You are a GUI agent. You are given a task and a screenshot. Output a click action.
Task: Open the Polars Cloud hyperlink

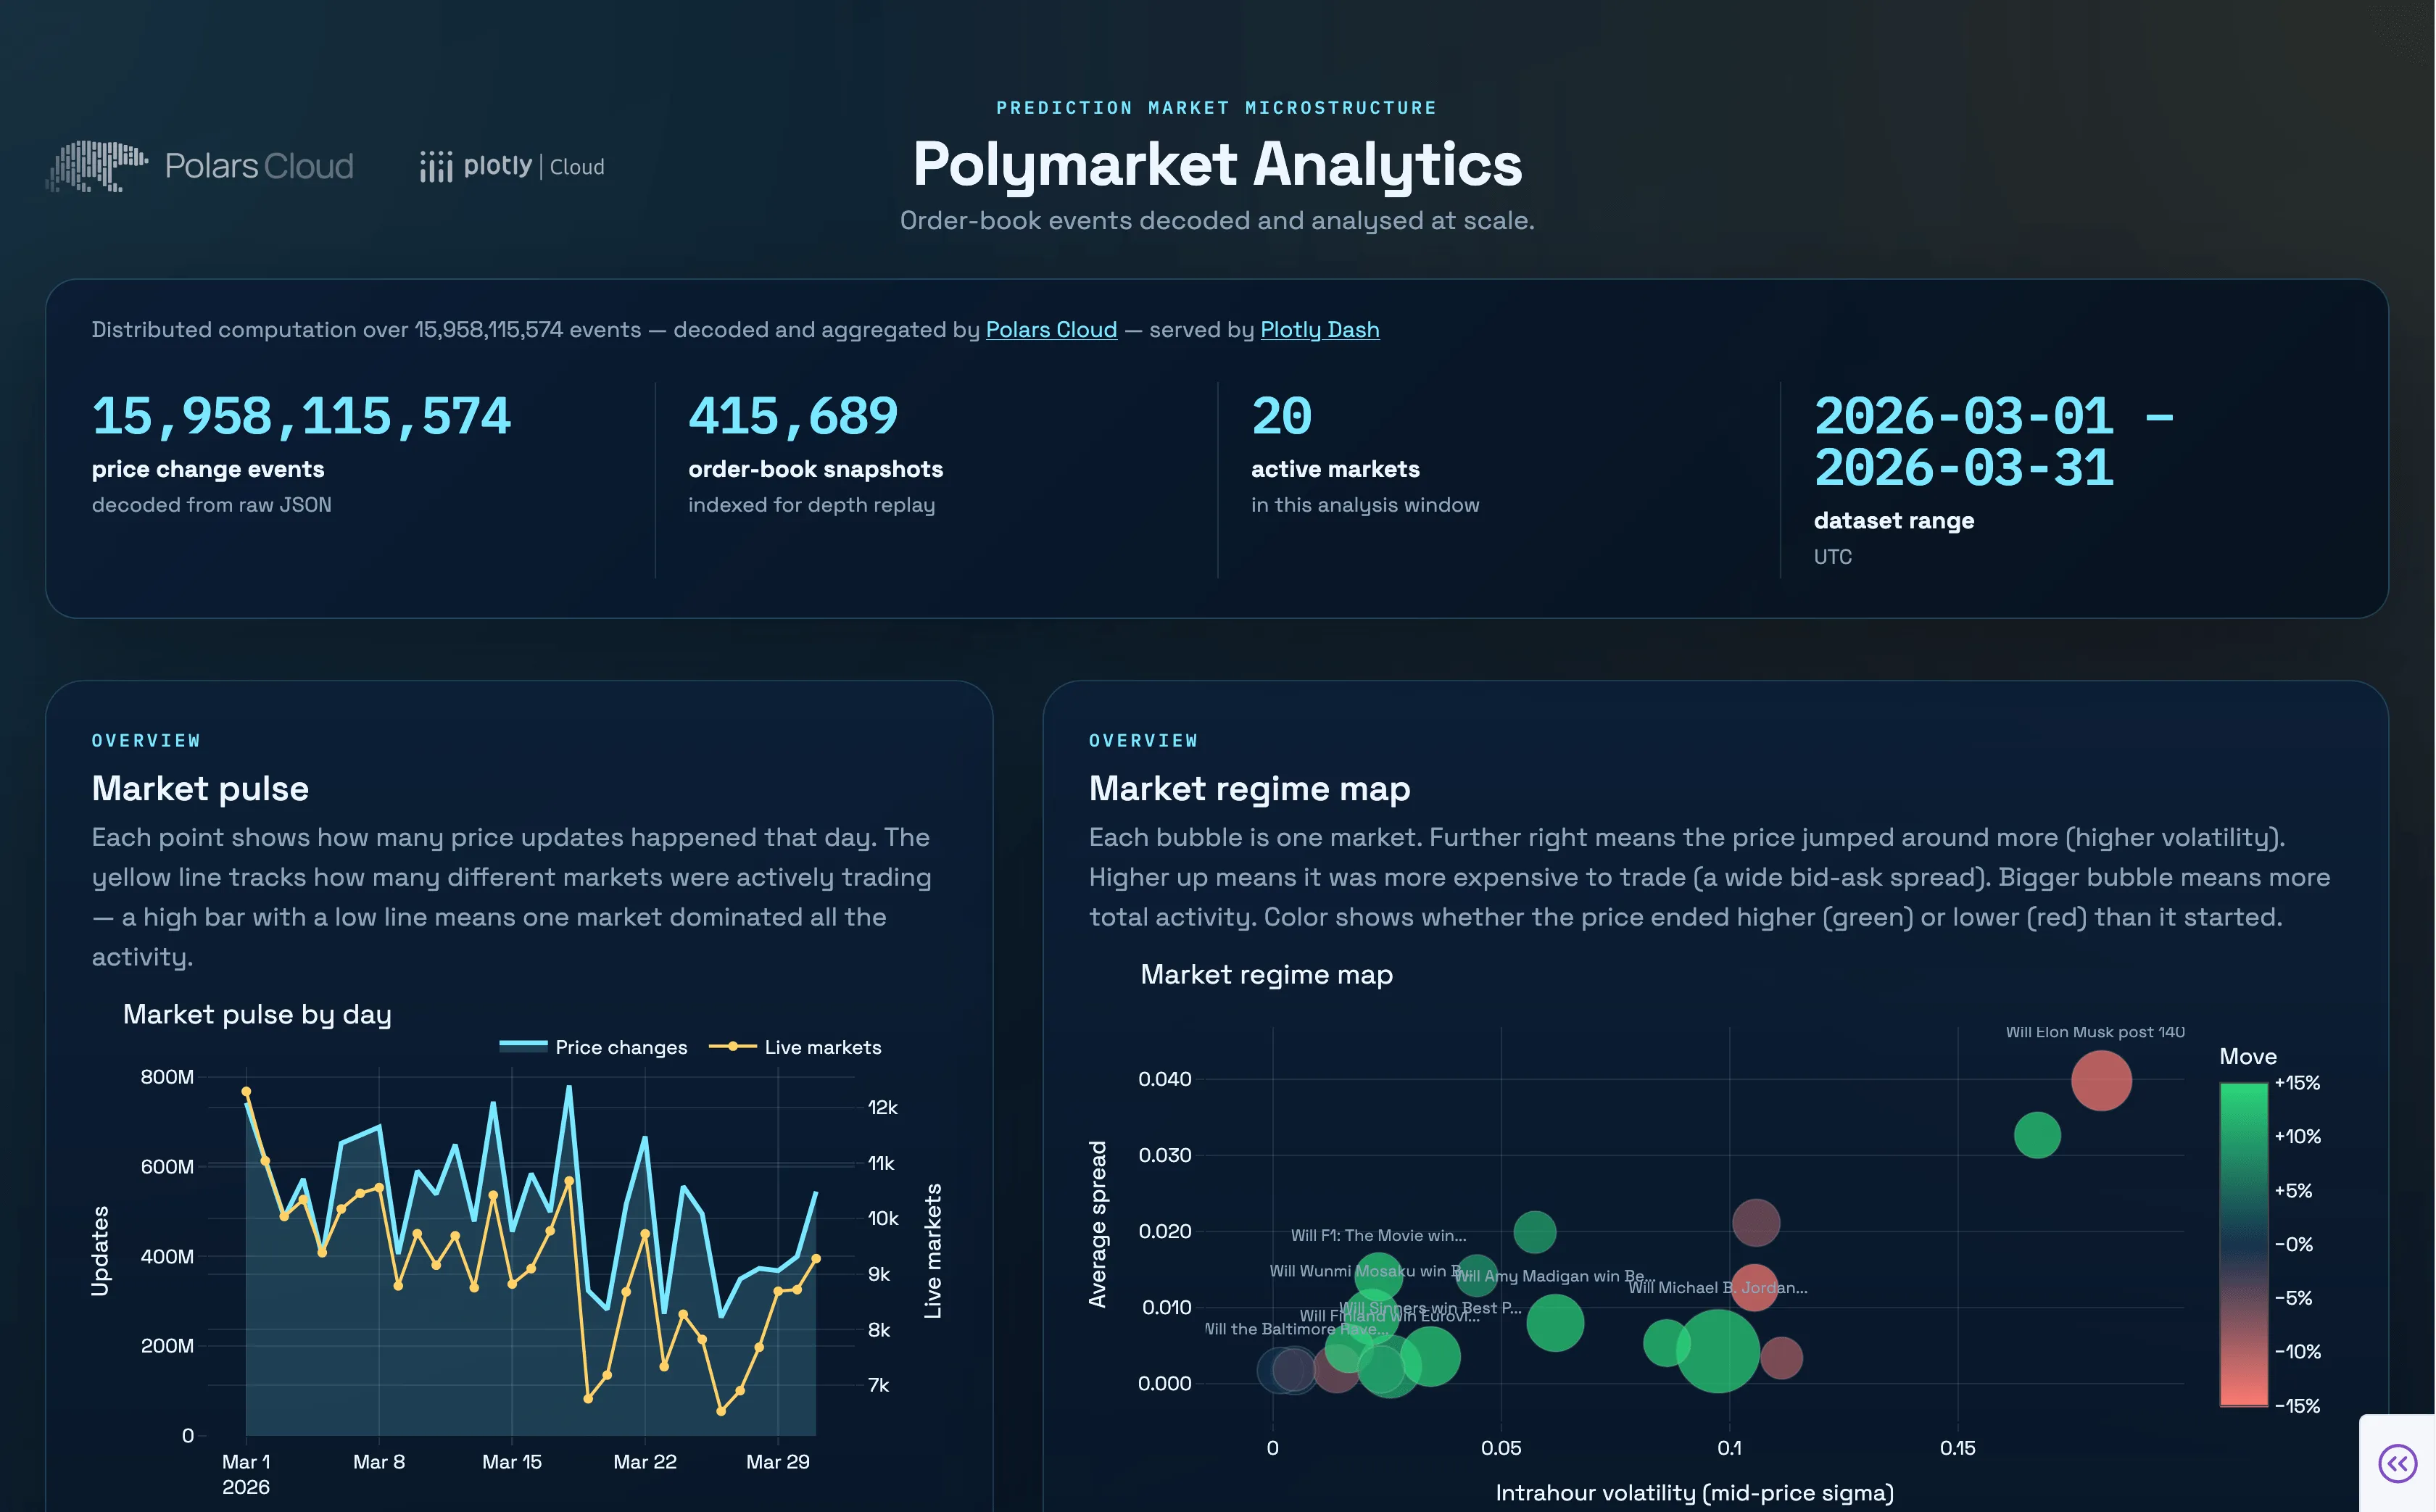(x=1051, y=330)
